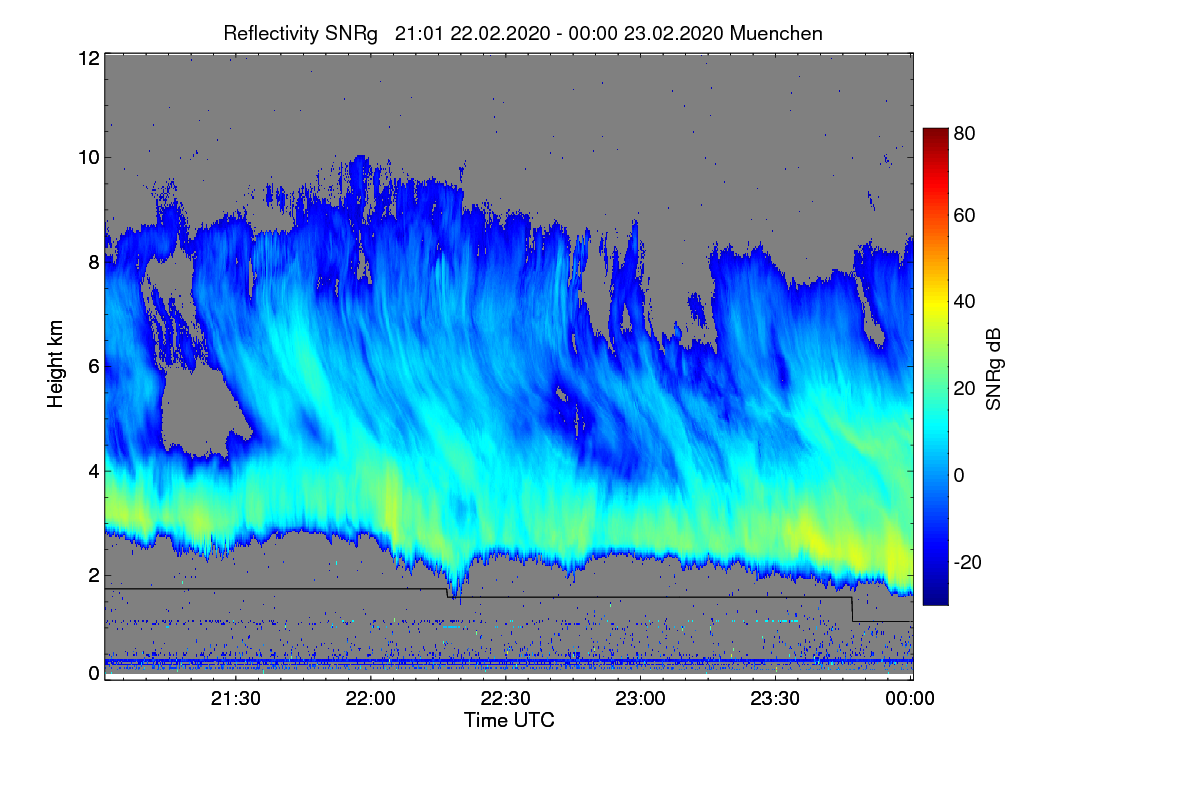Click the colorbar value '20'
This screenshot has height=800, width=1200.
965,389
